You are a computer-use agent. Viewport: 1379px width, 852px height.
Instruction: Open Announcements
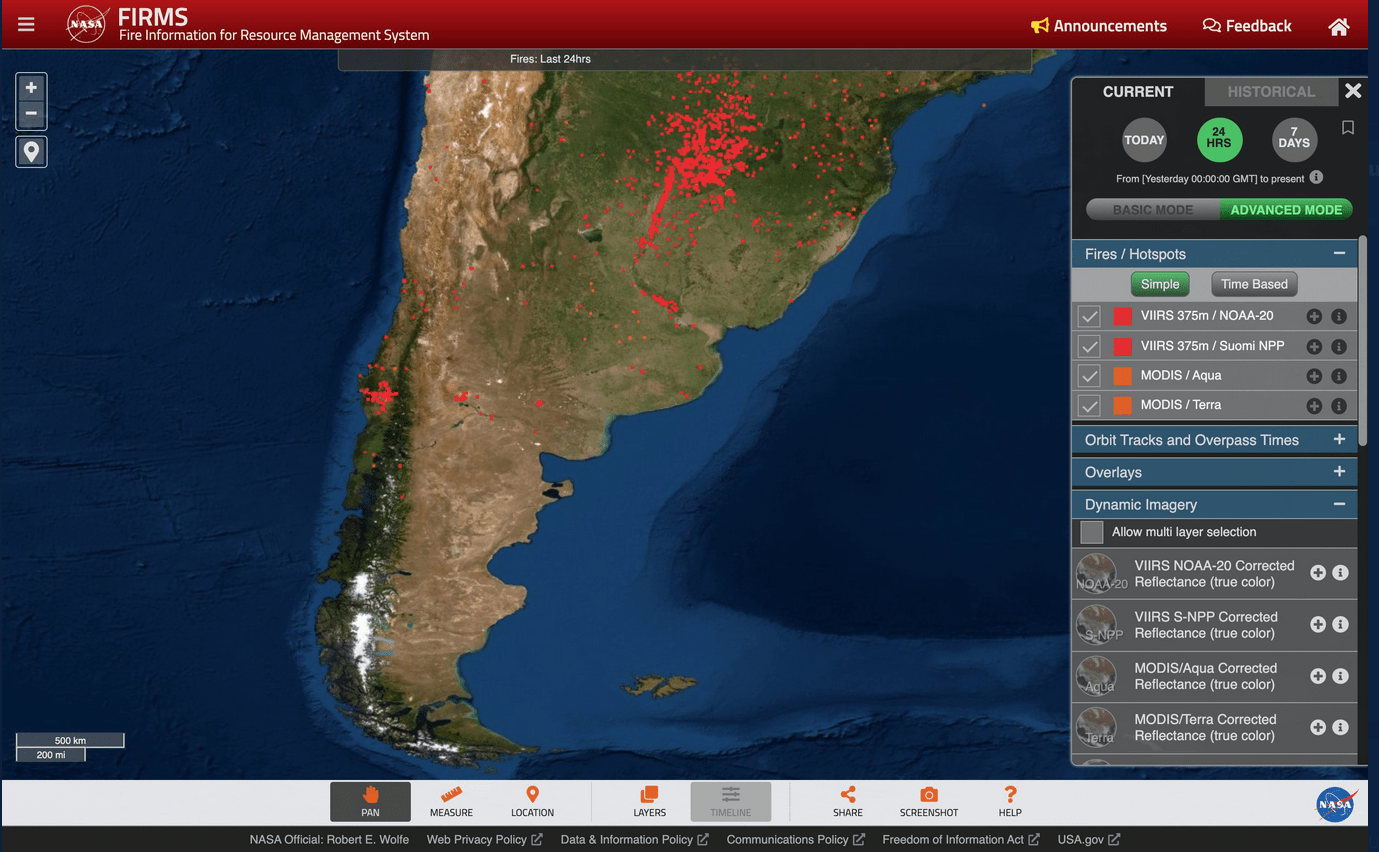pos(1099,26)
